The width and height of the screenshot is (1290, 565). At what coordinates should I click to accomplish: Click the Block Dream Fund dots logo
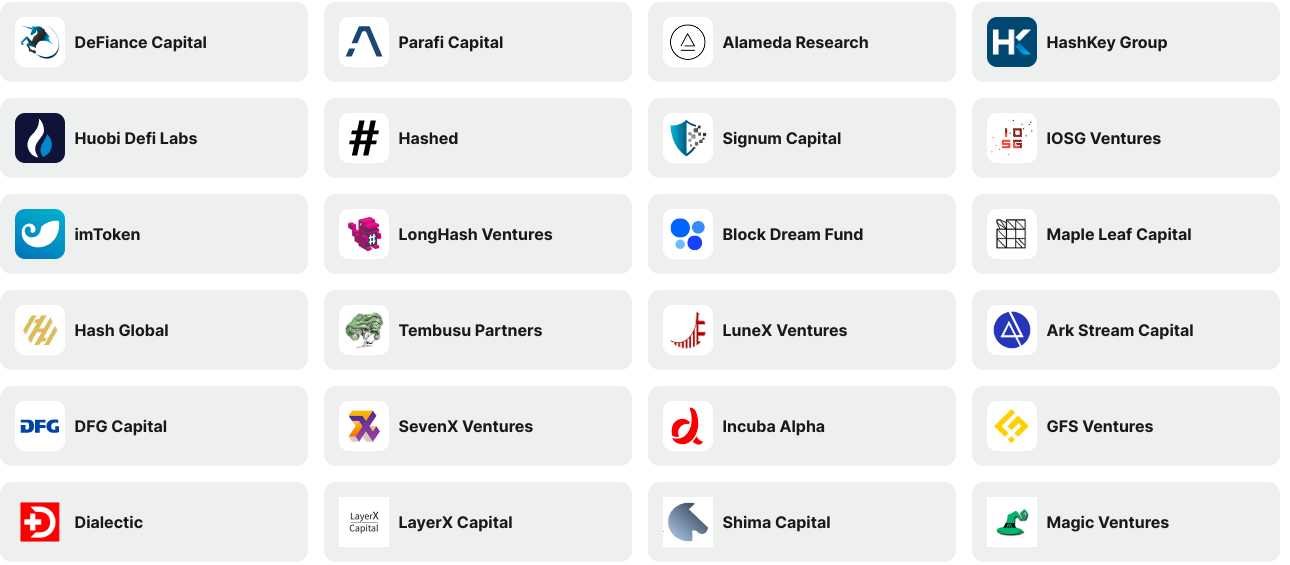coord(688,234)
